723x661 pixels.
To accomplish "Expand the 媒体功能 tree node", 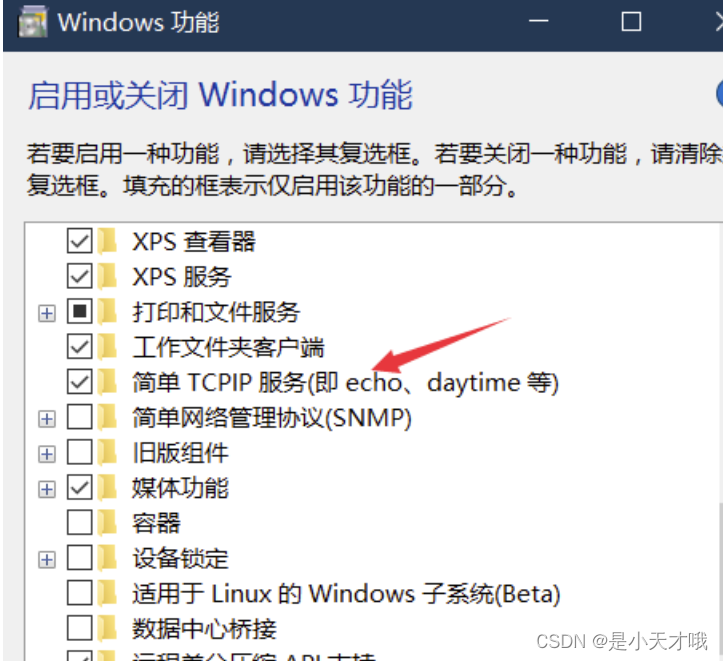I will tap(47, 489).
